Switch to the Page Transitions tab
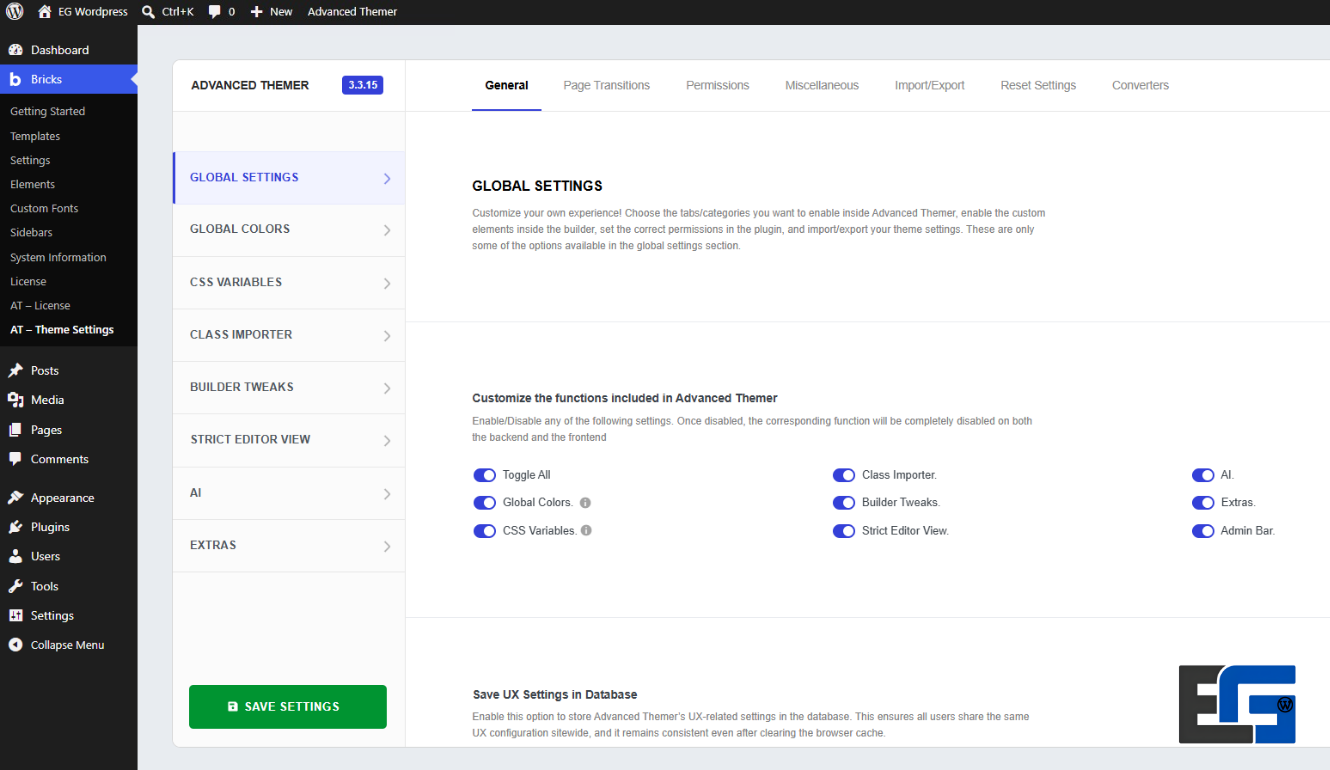The width and height of the screenshot is (1330, 770). click(606, 85)
